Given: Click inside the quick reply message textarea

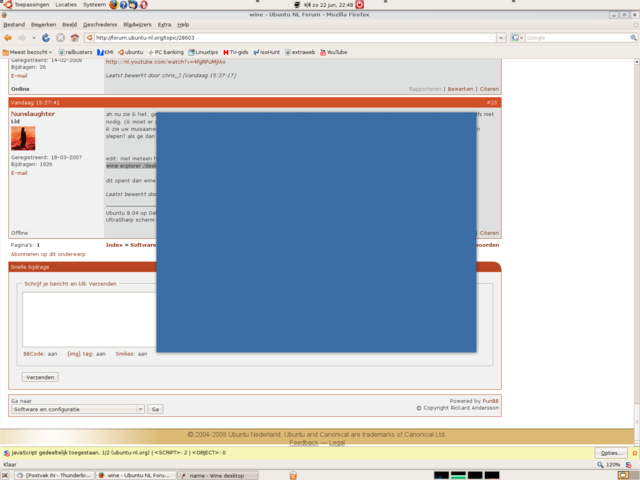Looking at the screenshot, I should point(90,320).
